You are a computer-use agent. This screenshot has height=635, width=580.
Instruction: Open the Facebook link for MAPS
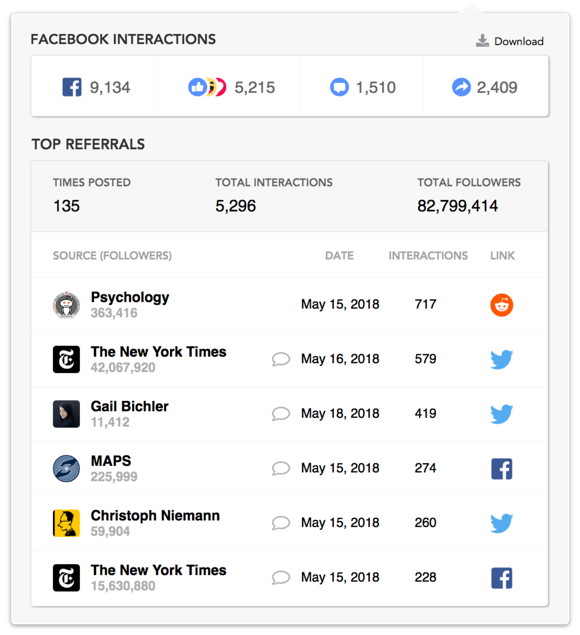(x=501, y=469)
